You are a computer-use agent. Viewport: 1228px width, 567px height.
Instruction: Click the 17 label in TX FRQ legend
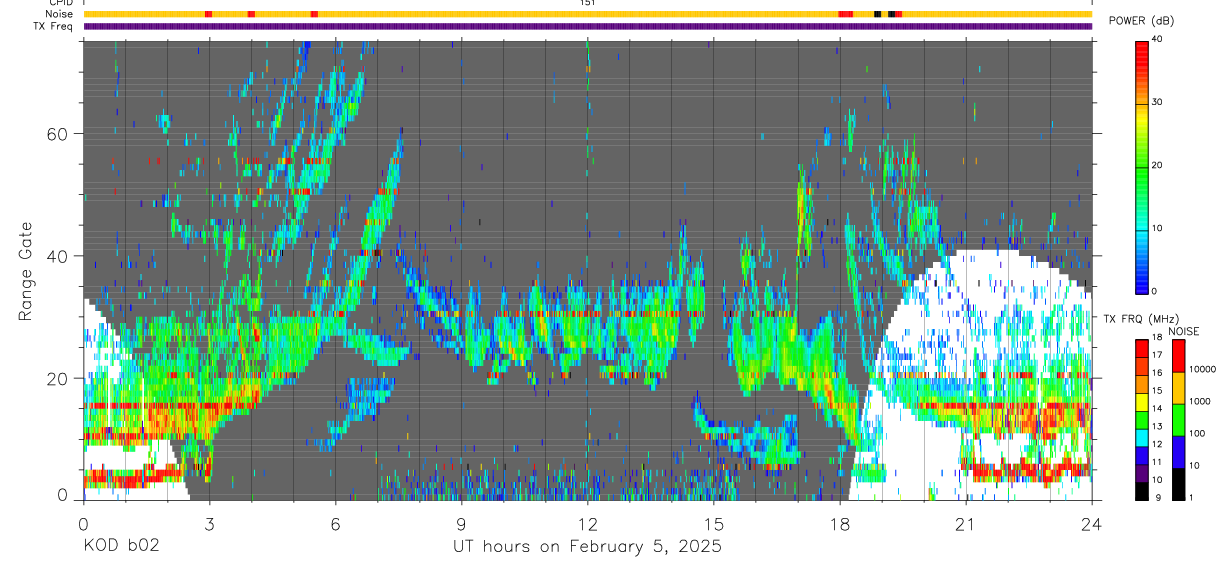(x=1157, y=355)
